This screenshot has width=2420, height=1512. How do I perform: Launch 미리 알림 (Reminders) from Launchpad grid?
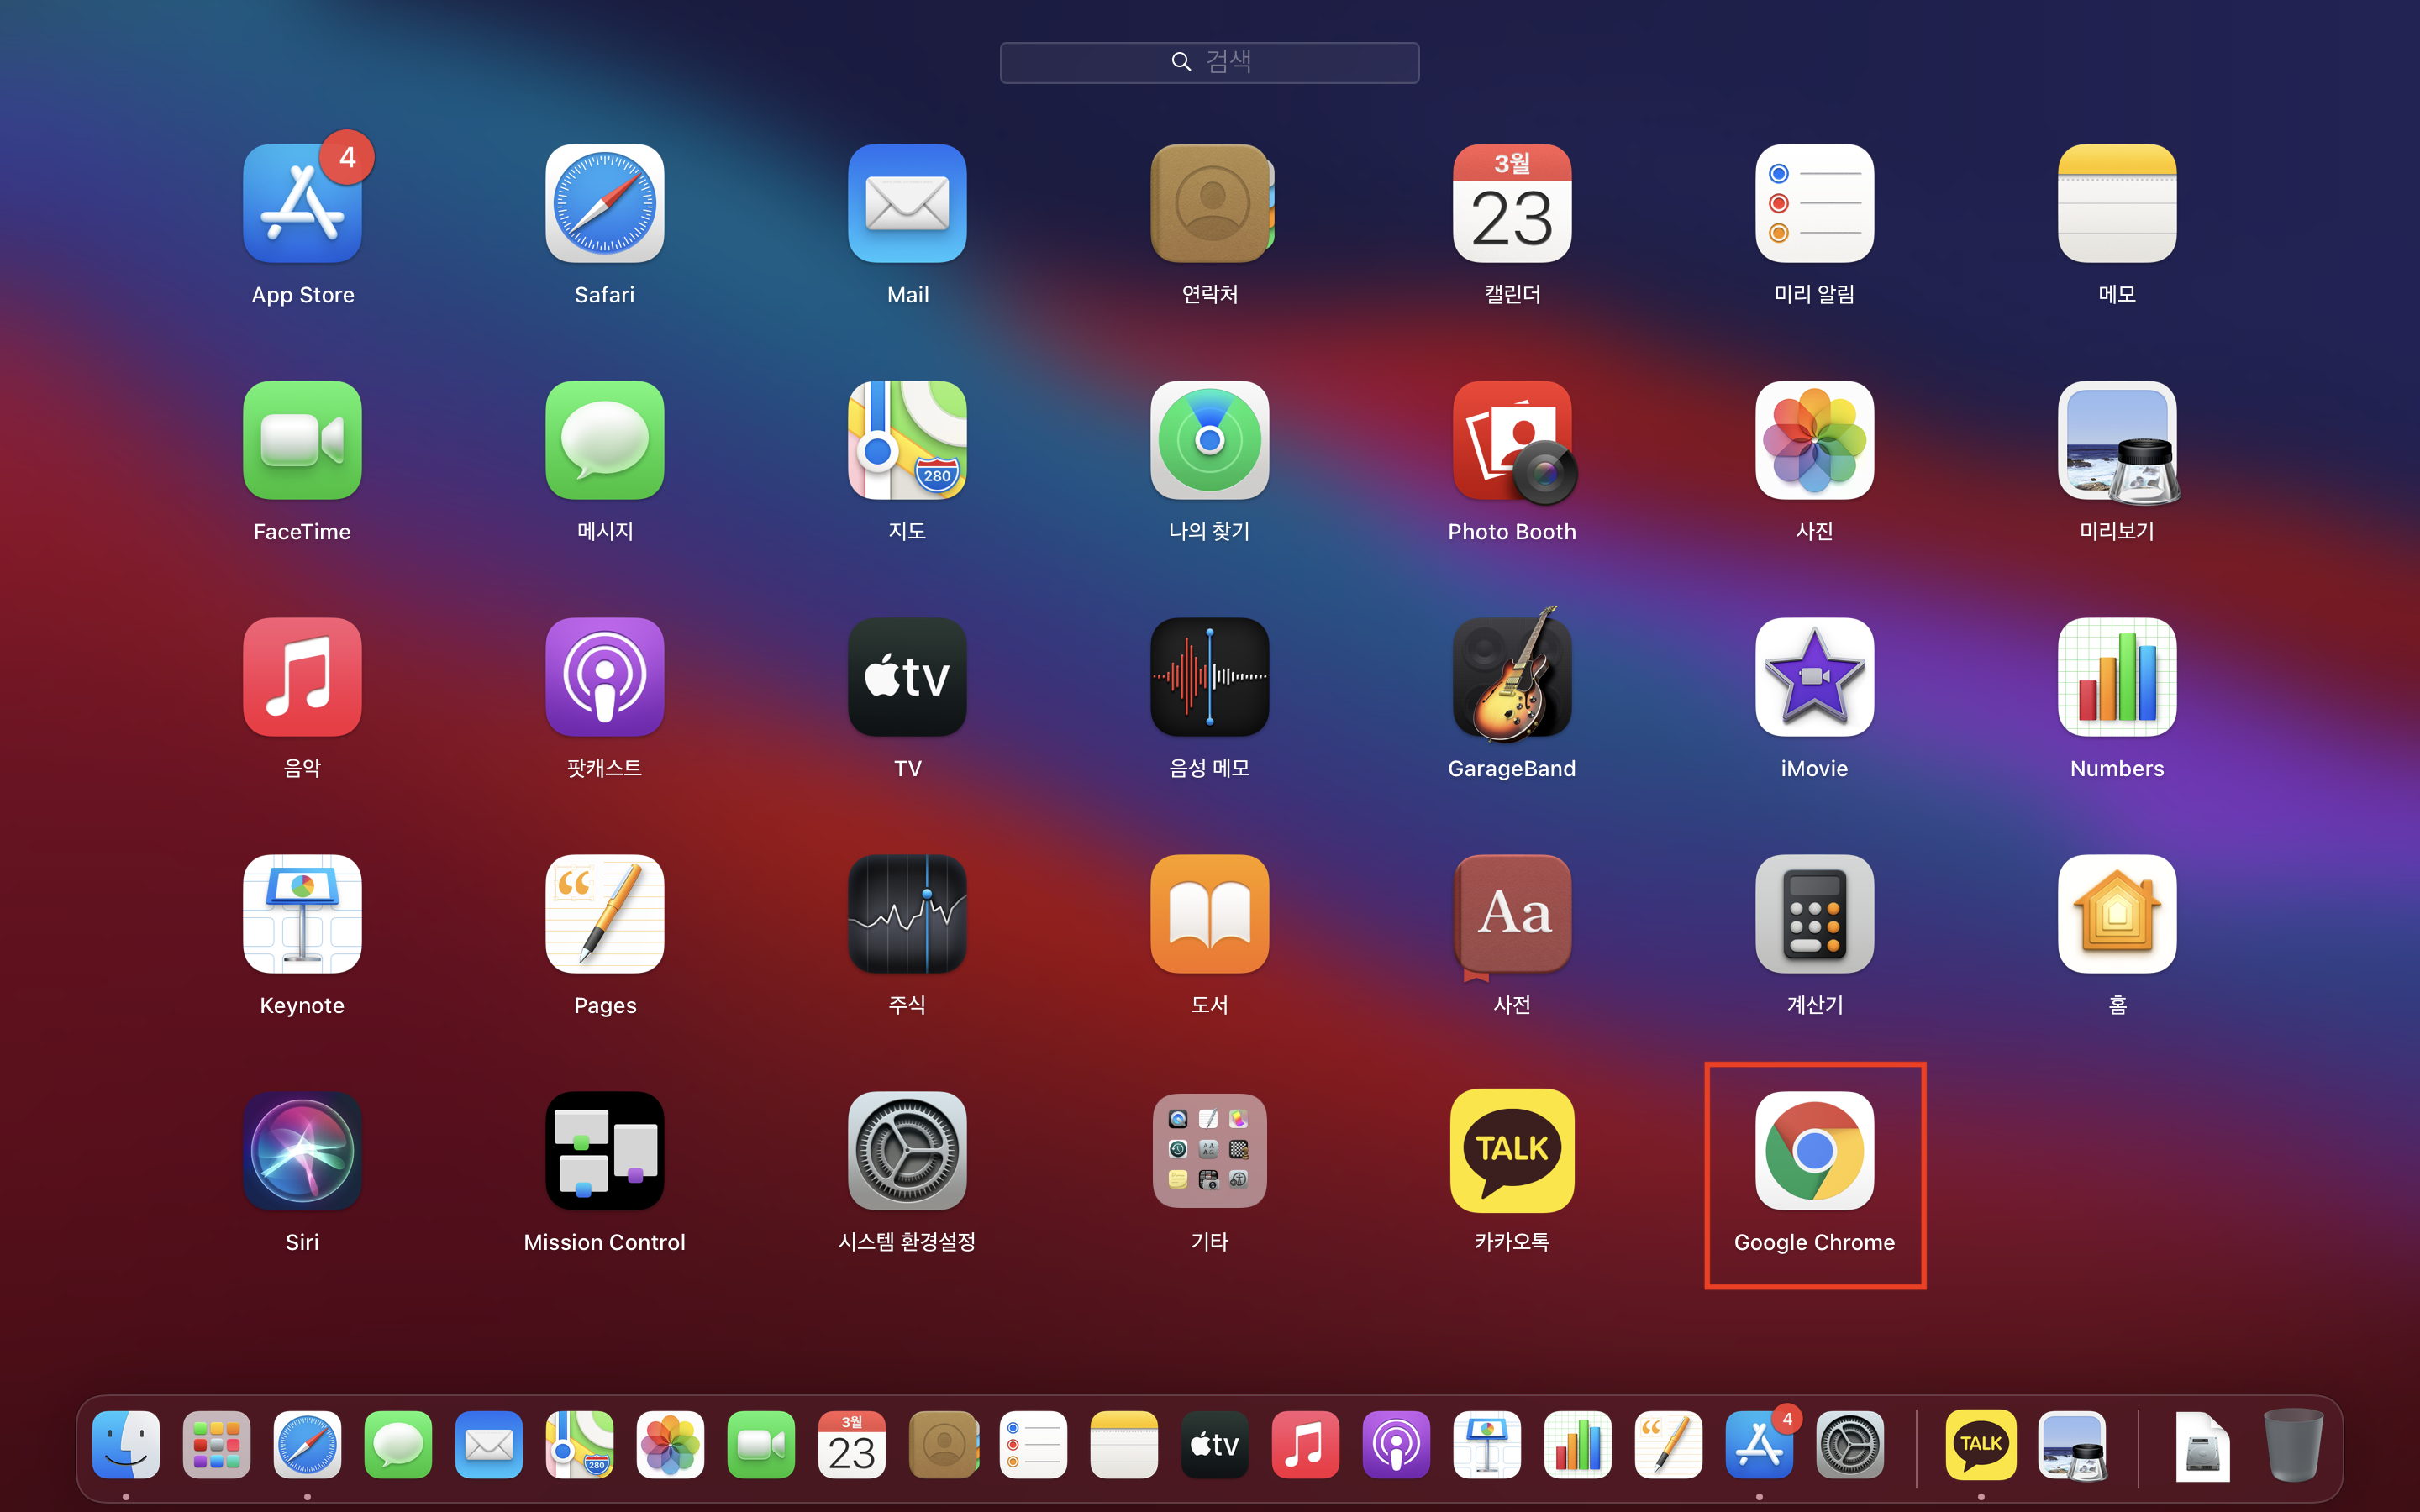pyautogui.click(x=1814, y=203)
